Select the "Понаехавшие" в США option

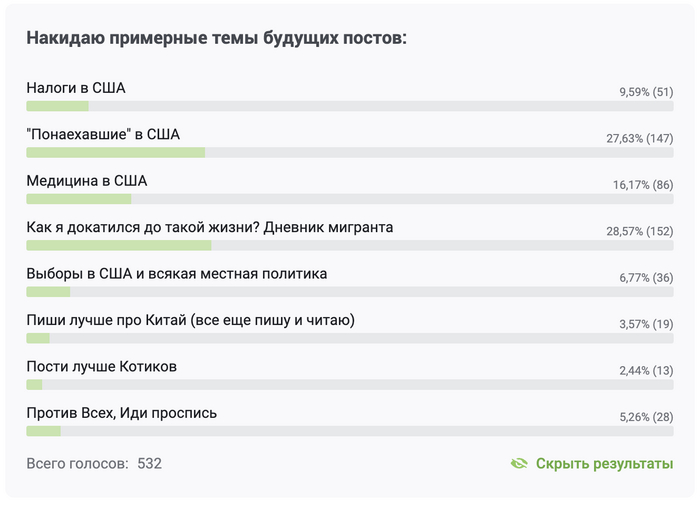coord(103,134)
